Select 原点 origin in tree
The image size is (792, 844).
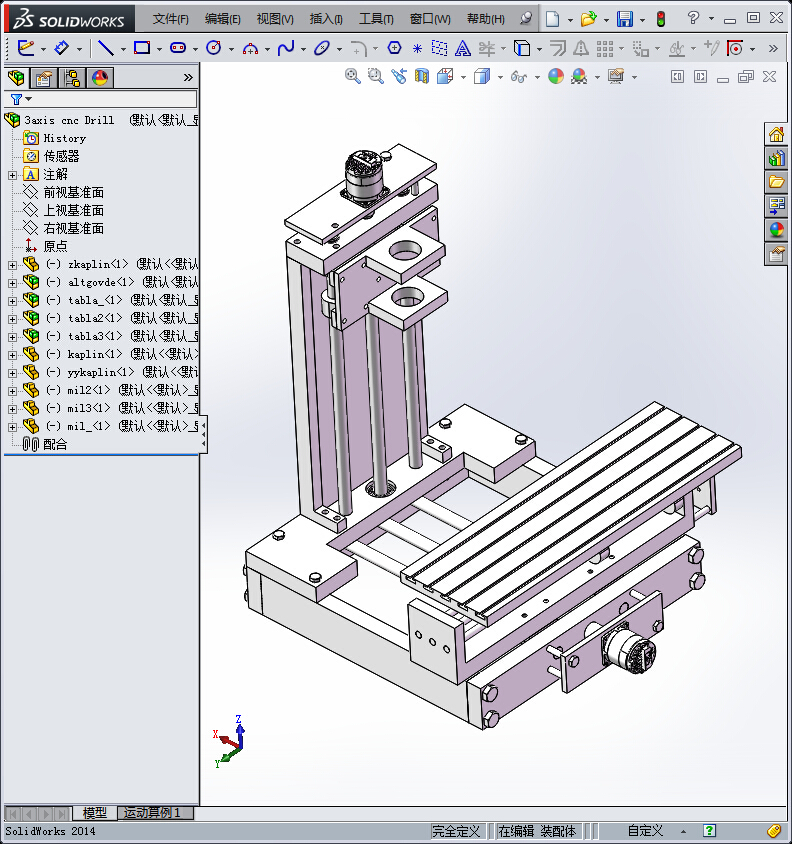[x=55, y=247]
